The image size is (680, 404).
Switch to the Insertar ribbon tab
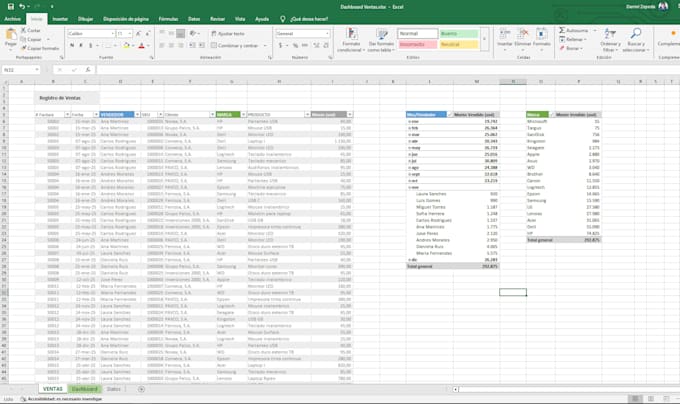pyautogui.click(x=60, y=19)
